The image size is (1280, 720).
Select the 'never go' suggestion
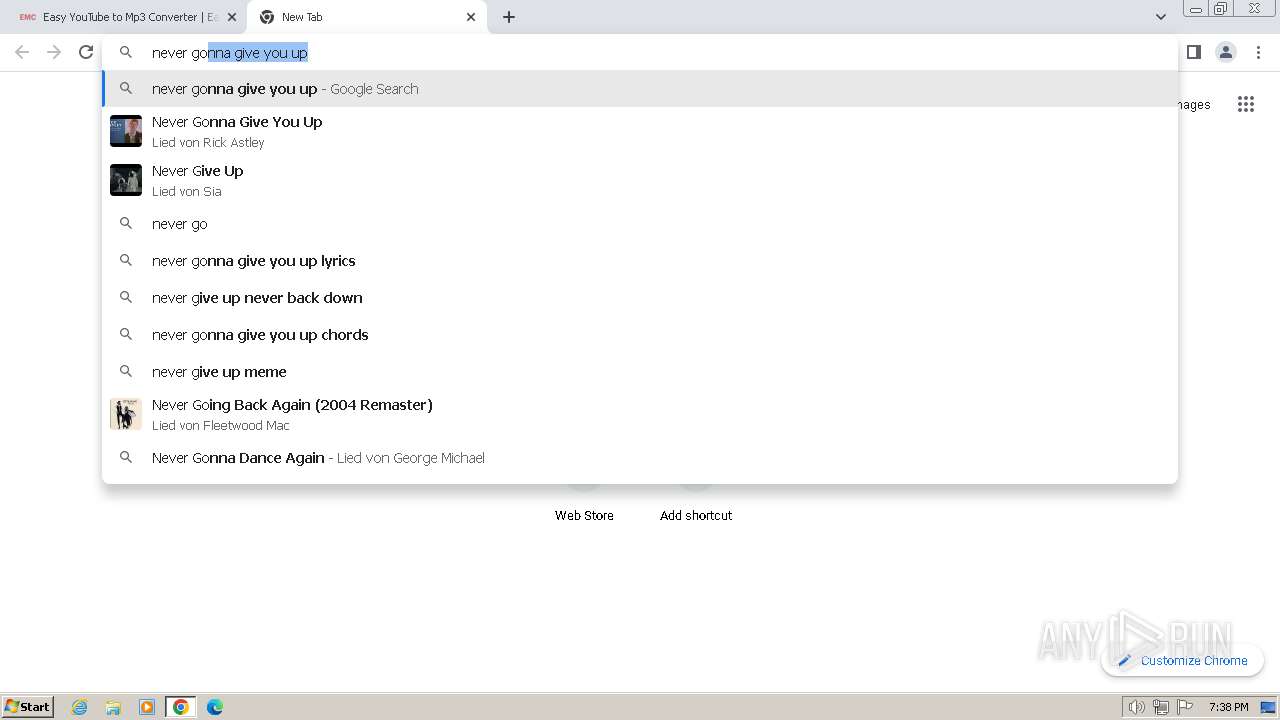640,224
